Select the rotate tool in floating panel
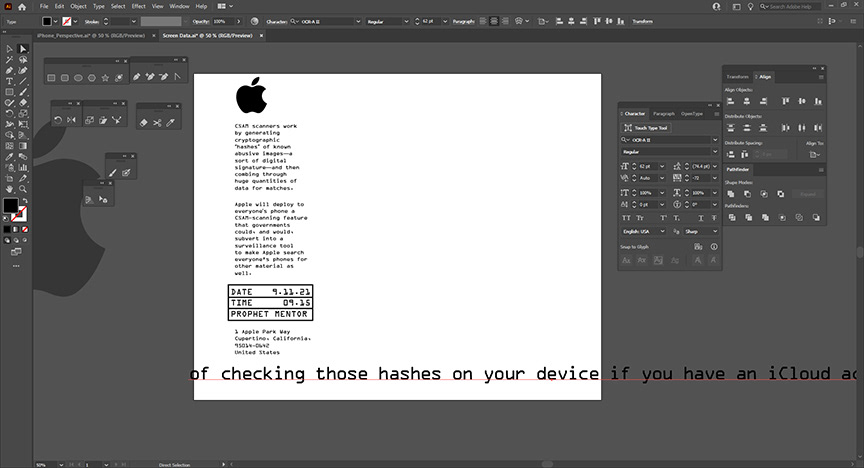The image size is (864, 468). tap(58, 120)
